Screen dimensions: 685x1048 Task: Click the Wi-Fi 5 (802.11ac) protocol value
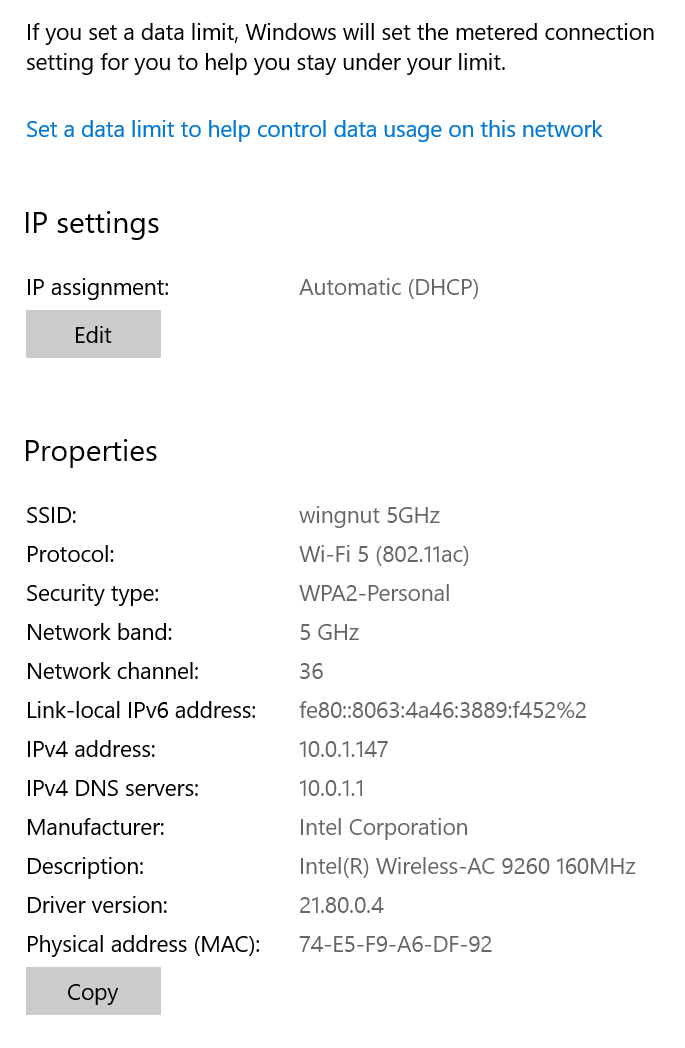(384, 555)
